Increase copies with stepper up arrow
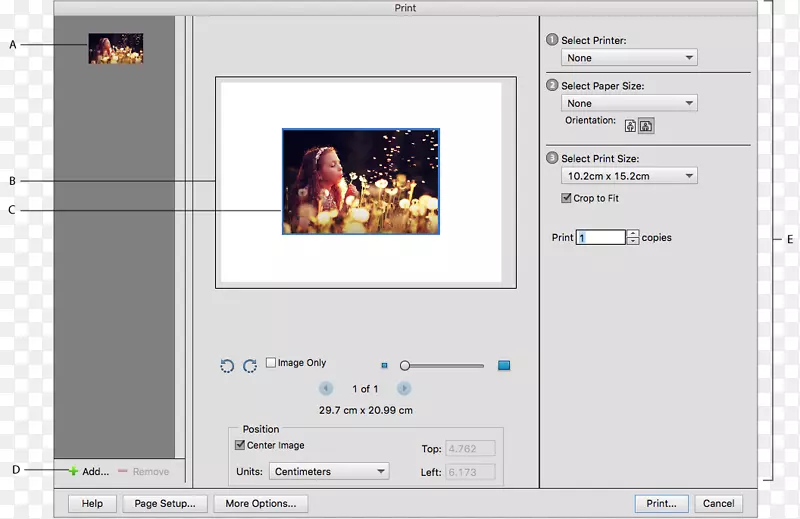 click(633, 234)
